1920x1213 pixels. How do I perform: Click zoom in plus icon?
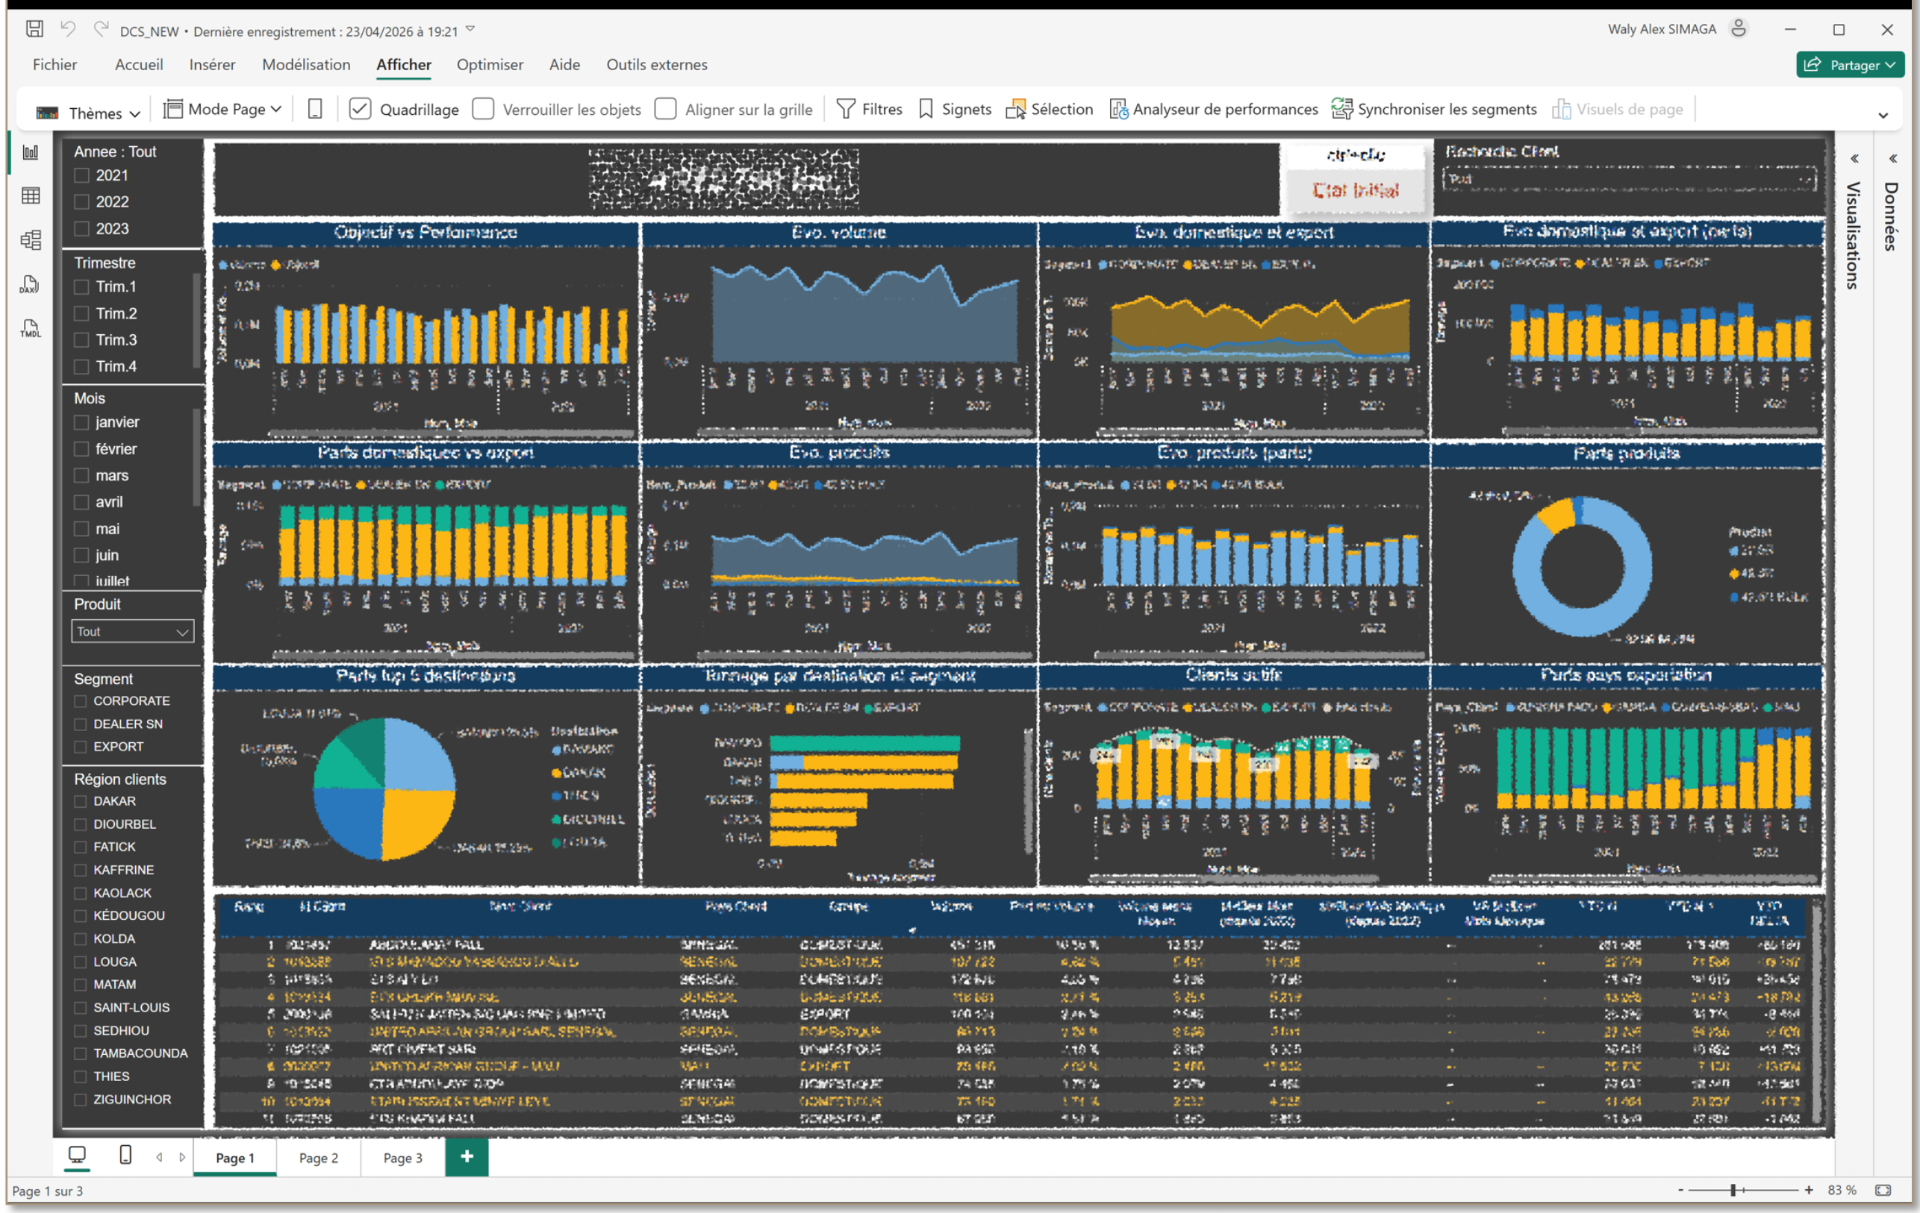[x=1809, y=1190]
